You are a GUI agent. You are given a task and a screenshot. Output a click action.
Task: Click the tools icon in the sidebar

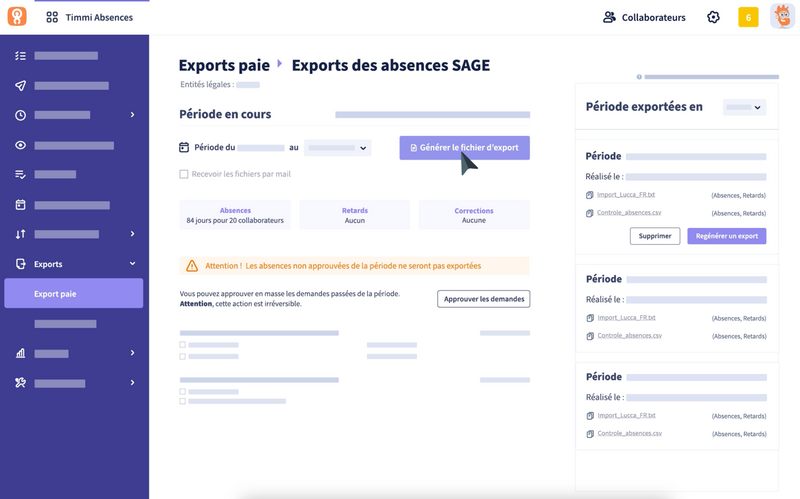(x=20, y=383)
